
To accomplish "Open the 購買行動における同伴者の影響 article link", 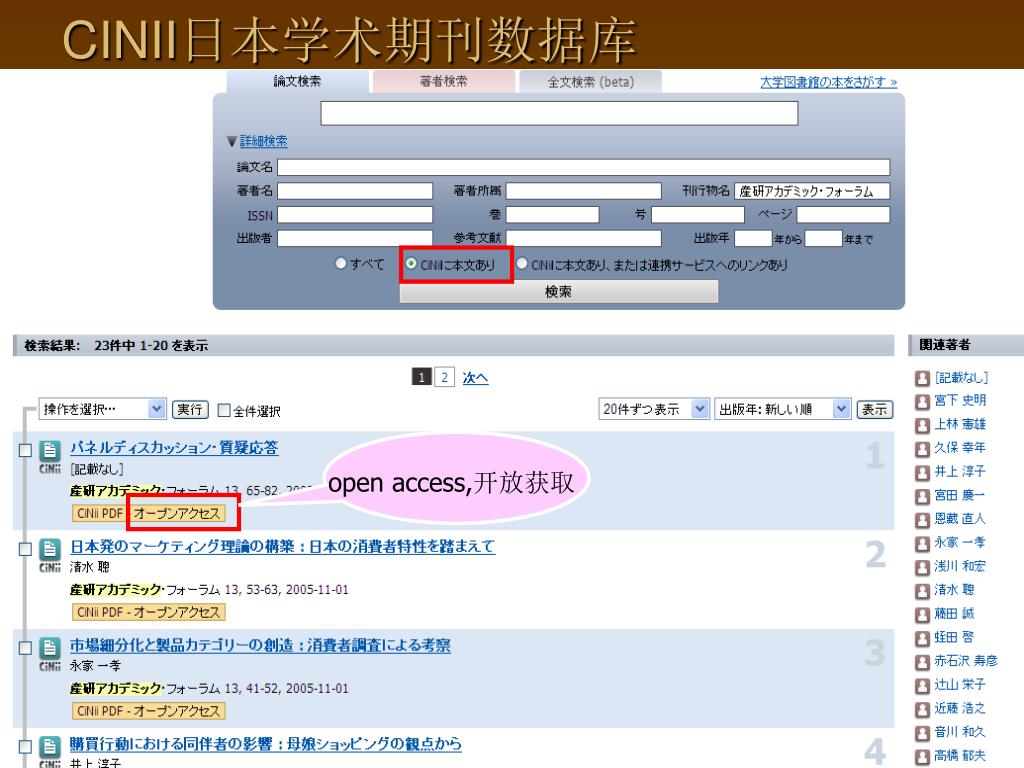I will click(266, 744).
